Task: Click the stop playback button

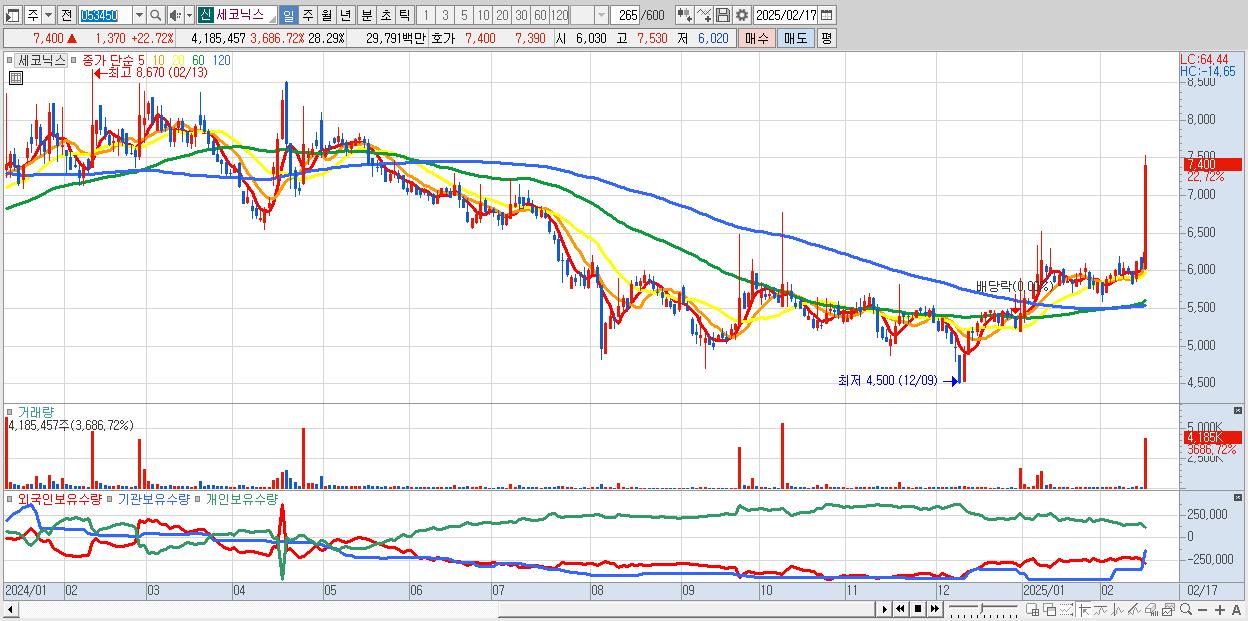Action: click(917, 609)
